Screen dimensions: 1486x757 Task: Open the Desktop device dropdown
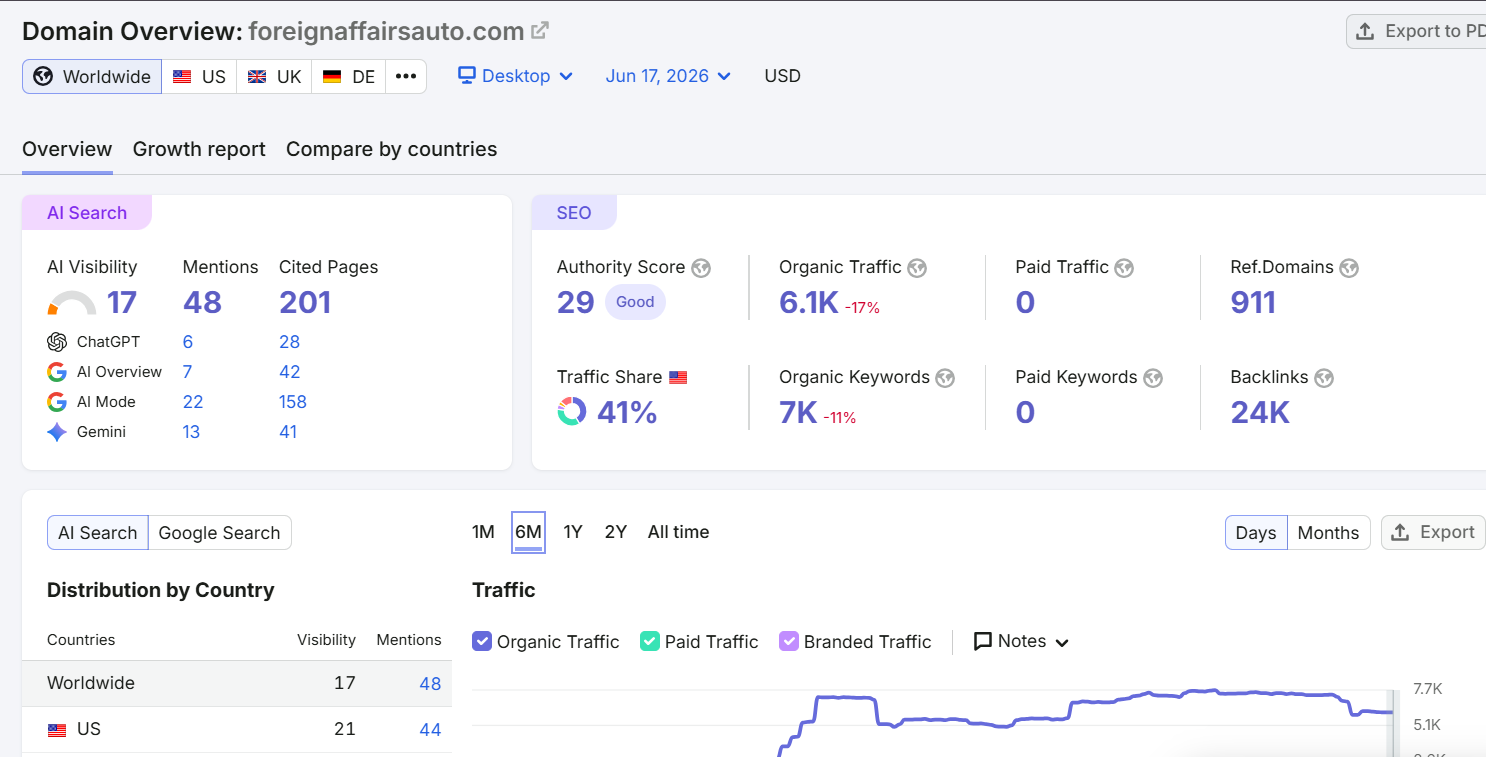tap(515, 76)
